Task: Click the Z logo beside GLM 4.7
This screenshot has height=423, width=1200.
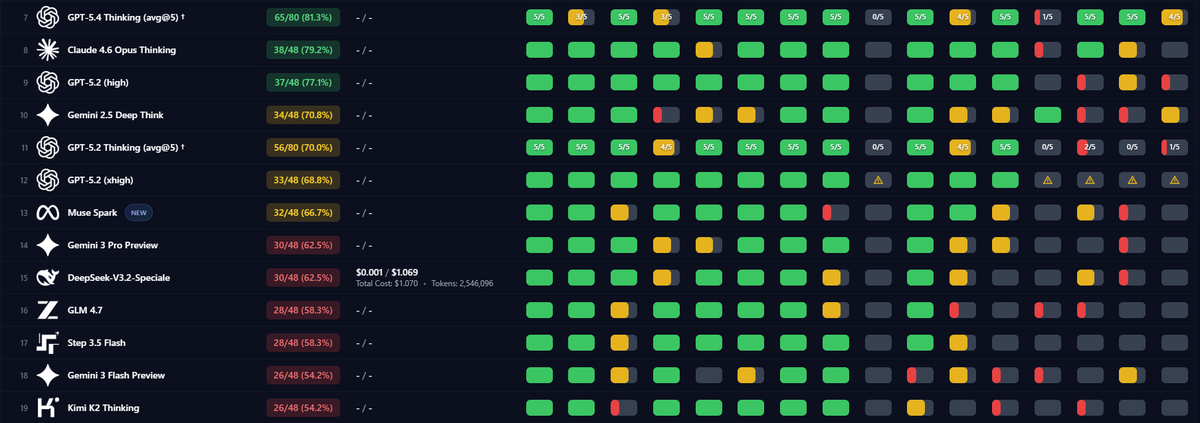Action: coord(47,310)
